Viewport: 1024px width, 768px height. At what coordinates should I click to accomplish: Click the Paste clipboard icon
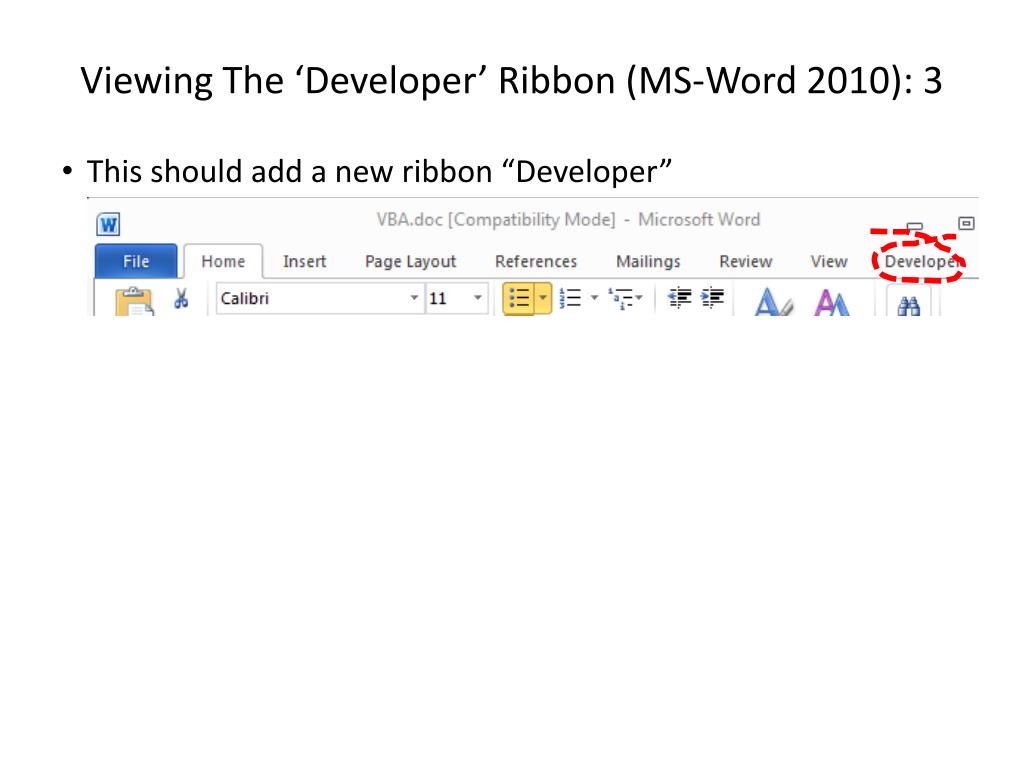tap(134, 302)
